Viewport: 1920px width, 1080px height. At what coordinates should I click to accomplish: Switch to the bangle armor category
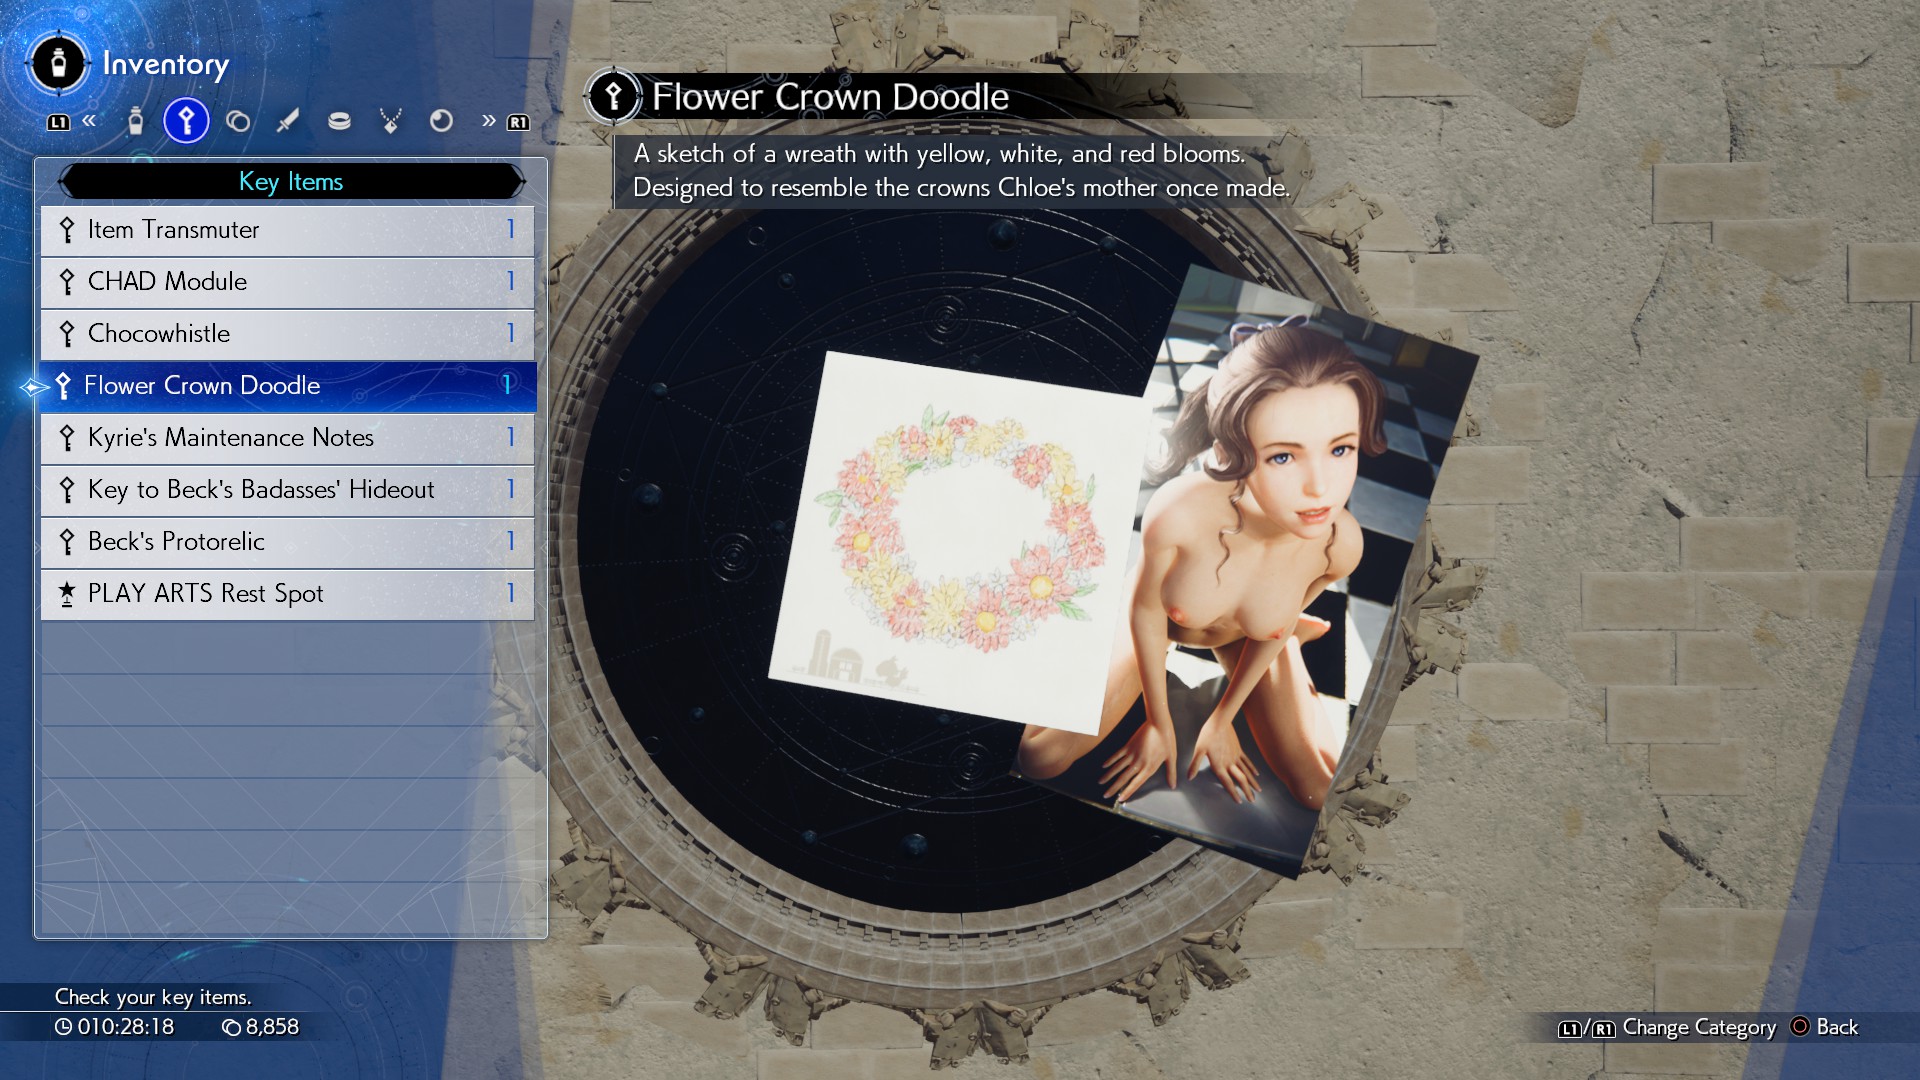click(339, 122)
